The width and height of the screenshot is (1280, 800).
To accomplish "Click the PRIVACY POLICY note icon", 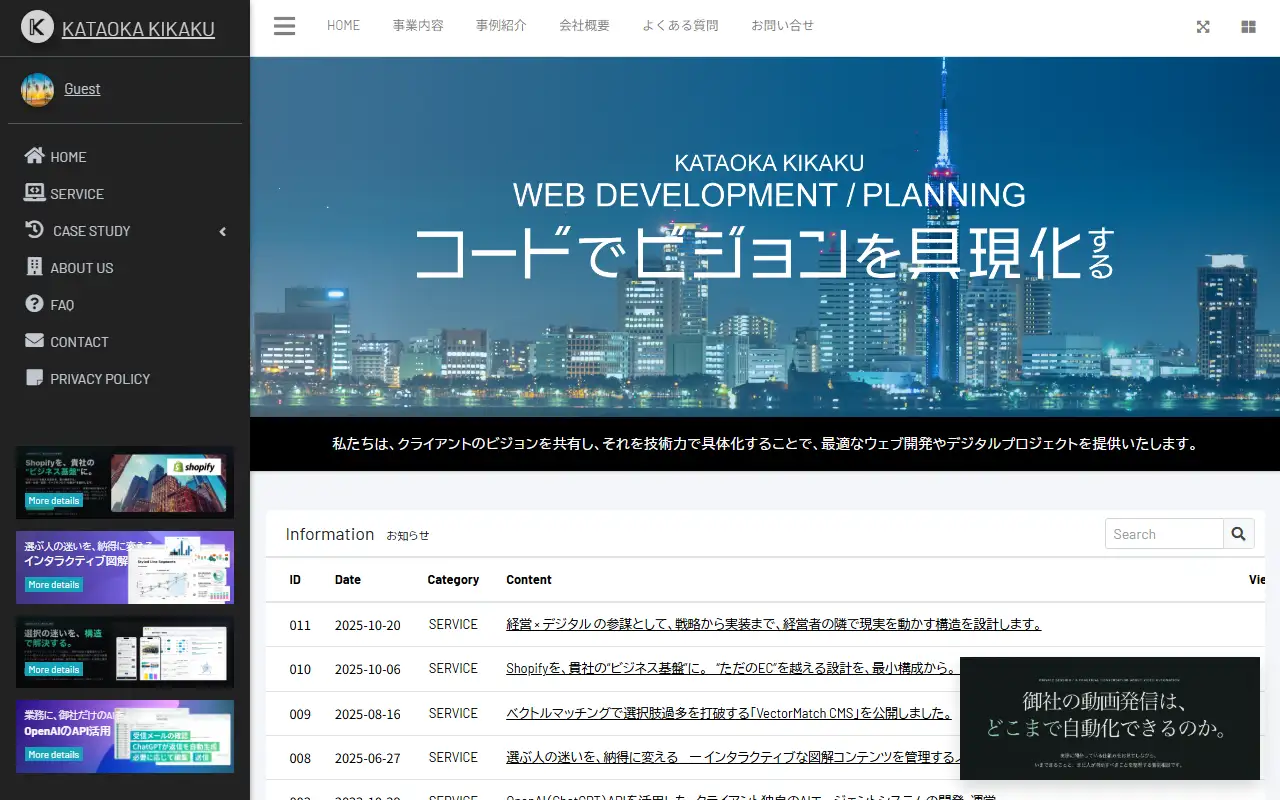I will [x=34, y=378].
